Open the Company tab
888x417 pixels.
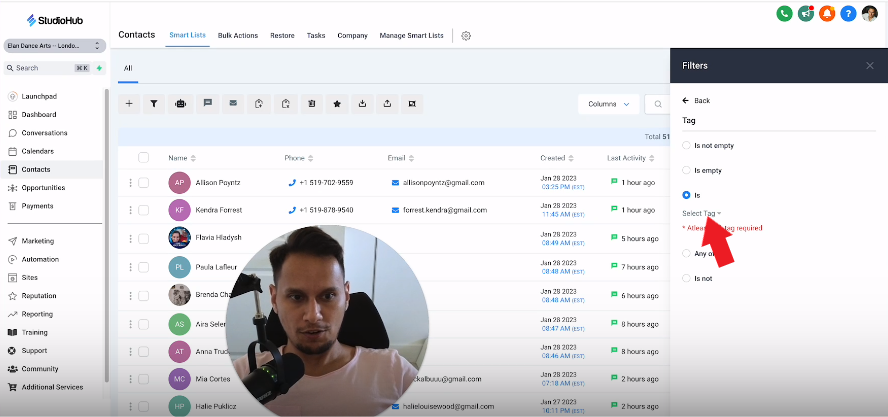(x=352, y=35)
